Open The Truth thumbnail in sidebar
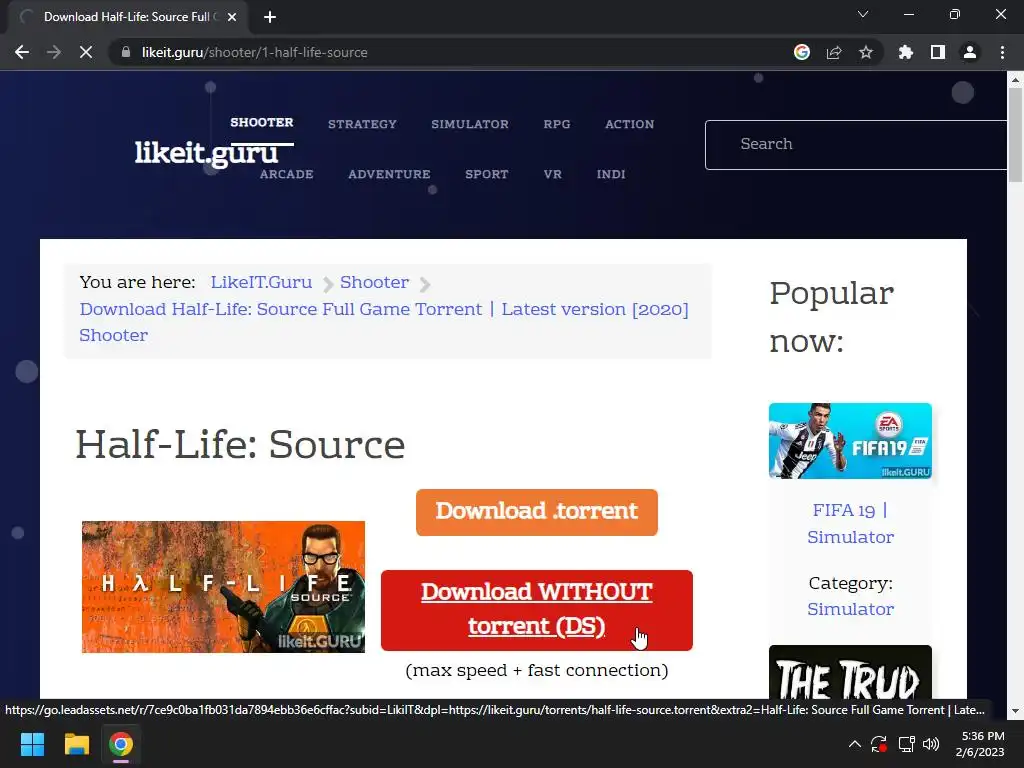The image size is (1024, 768). (x=850, y=672)
